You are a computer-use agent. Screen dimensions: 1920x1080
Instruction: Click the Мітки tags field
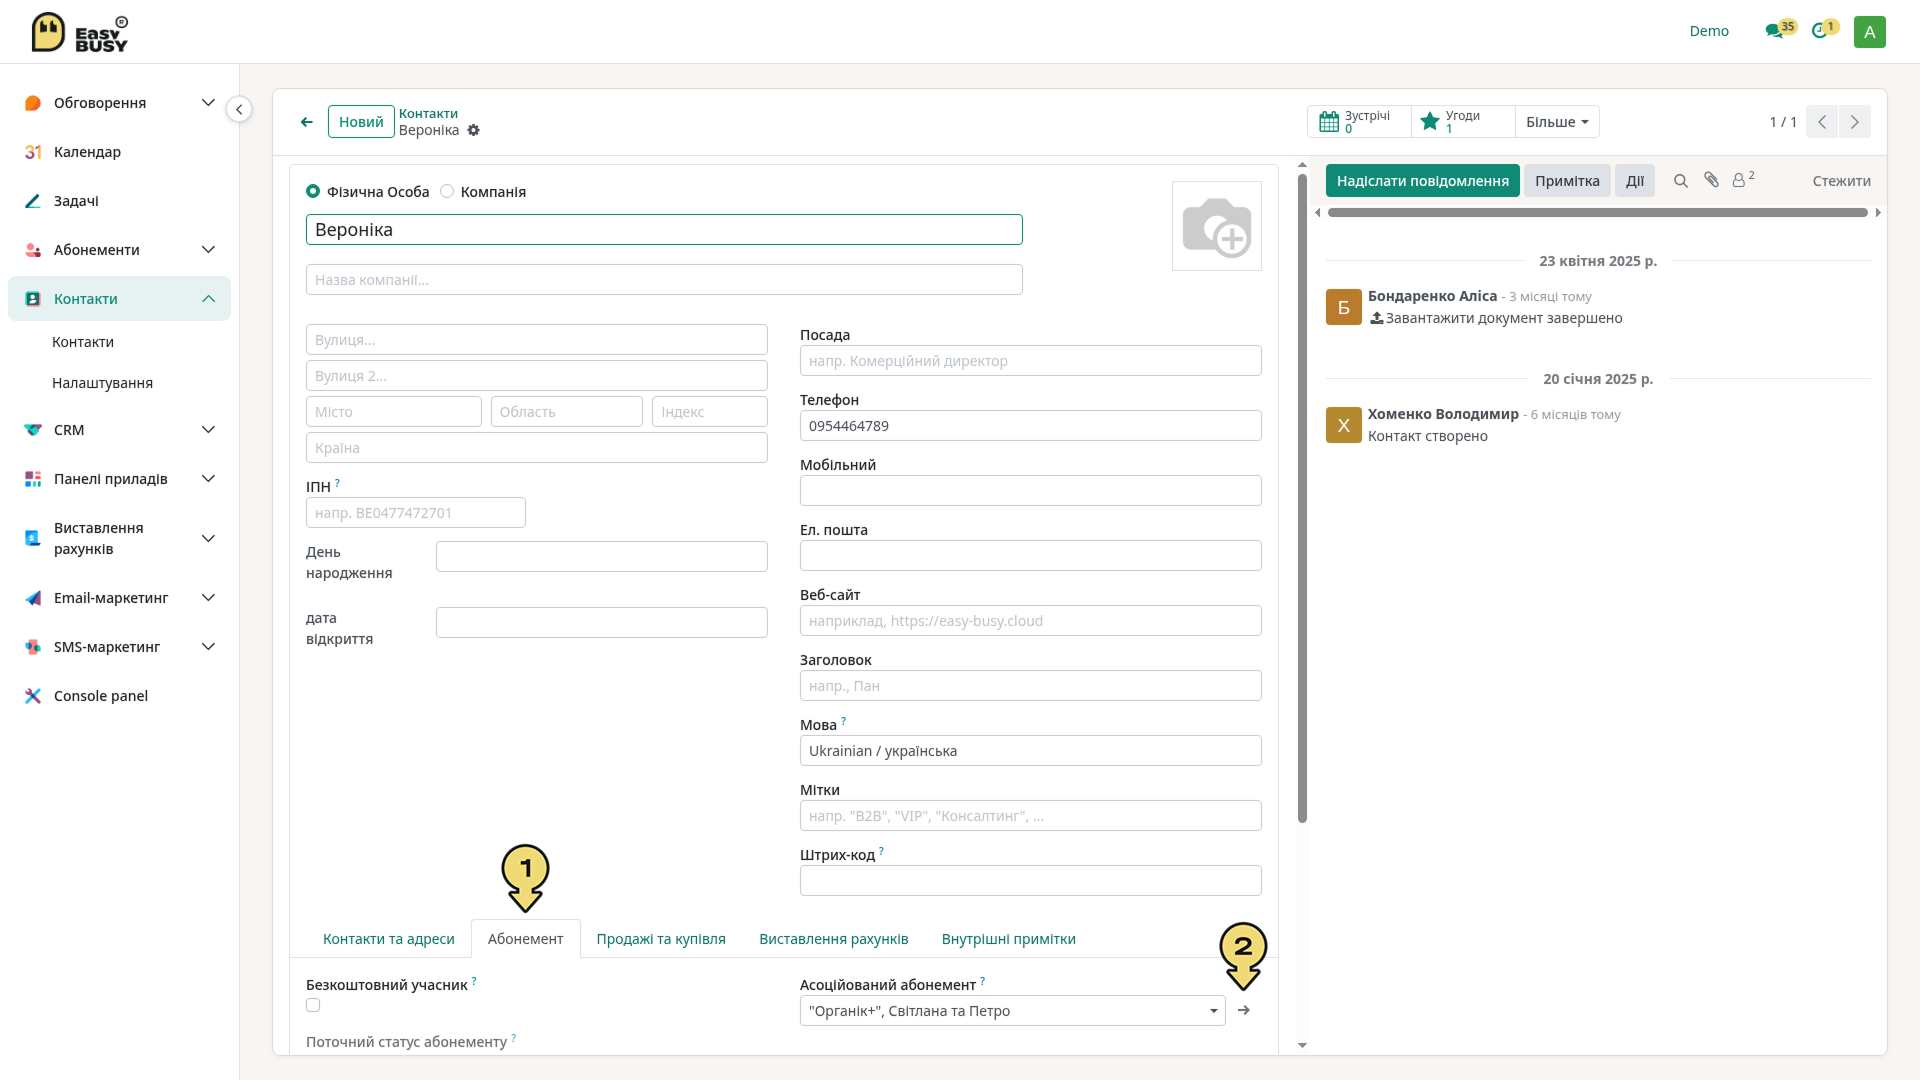coord(1030,816)
